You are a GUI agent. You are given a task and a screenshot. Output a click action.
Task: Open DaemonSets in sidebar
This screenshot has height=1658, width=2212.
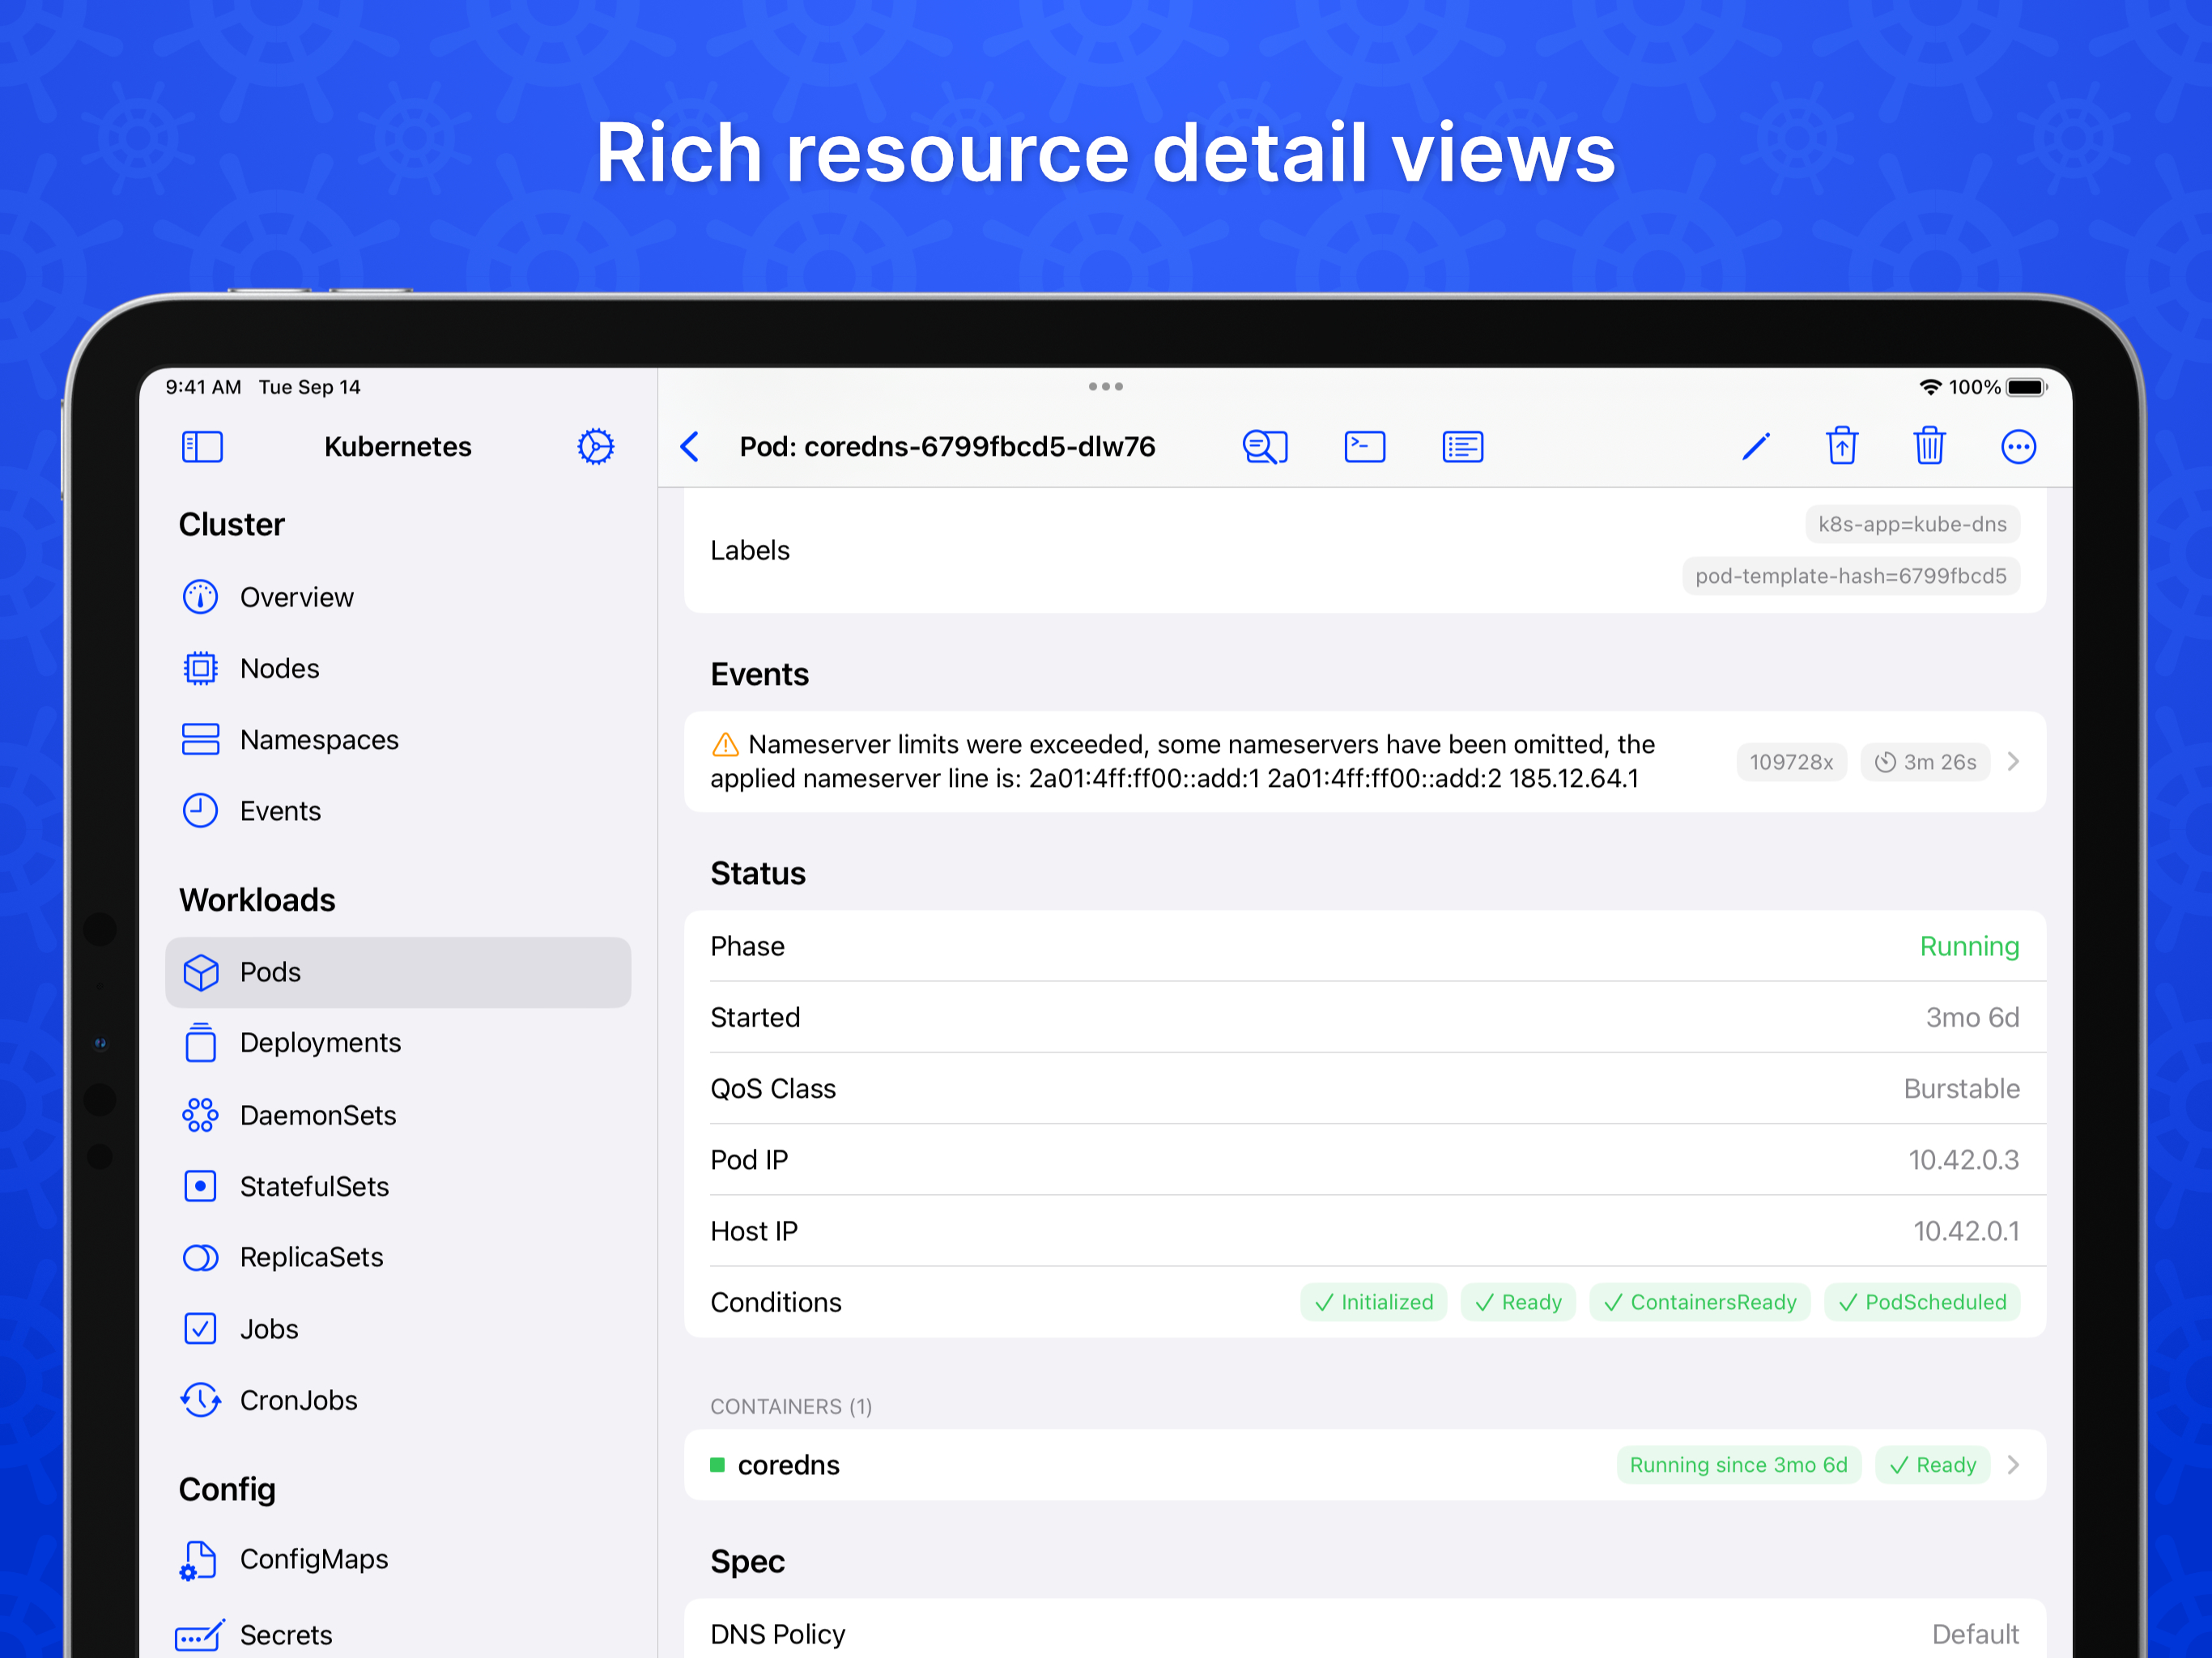(x=398, y=1115)
